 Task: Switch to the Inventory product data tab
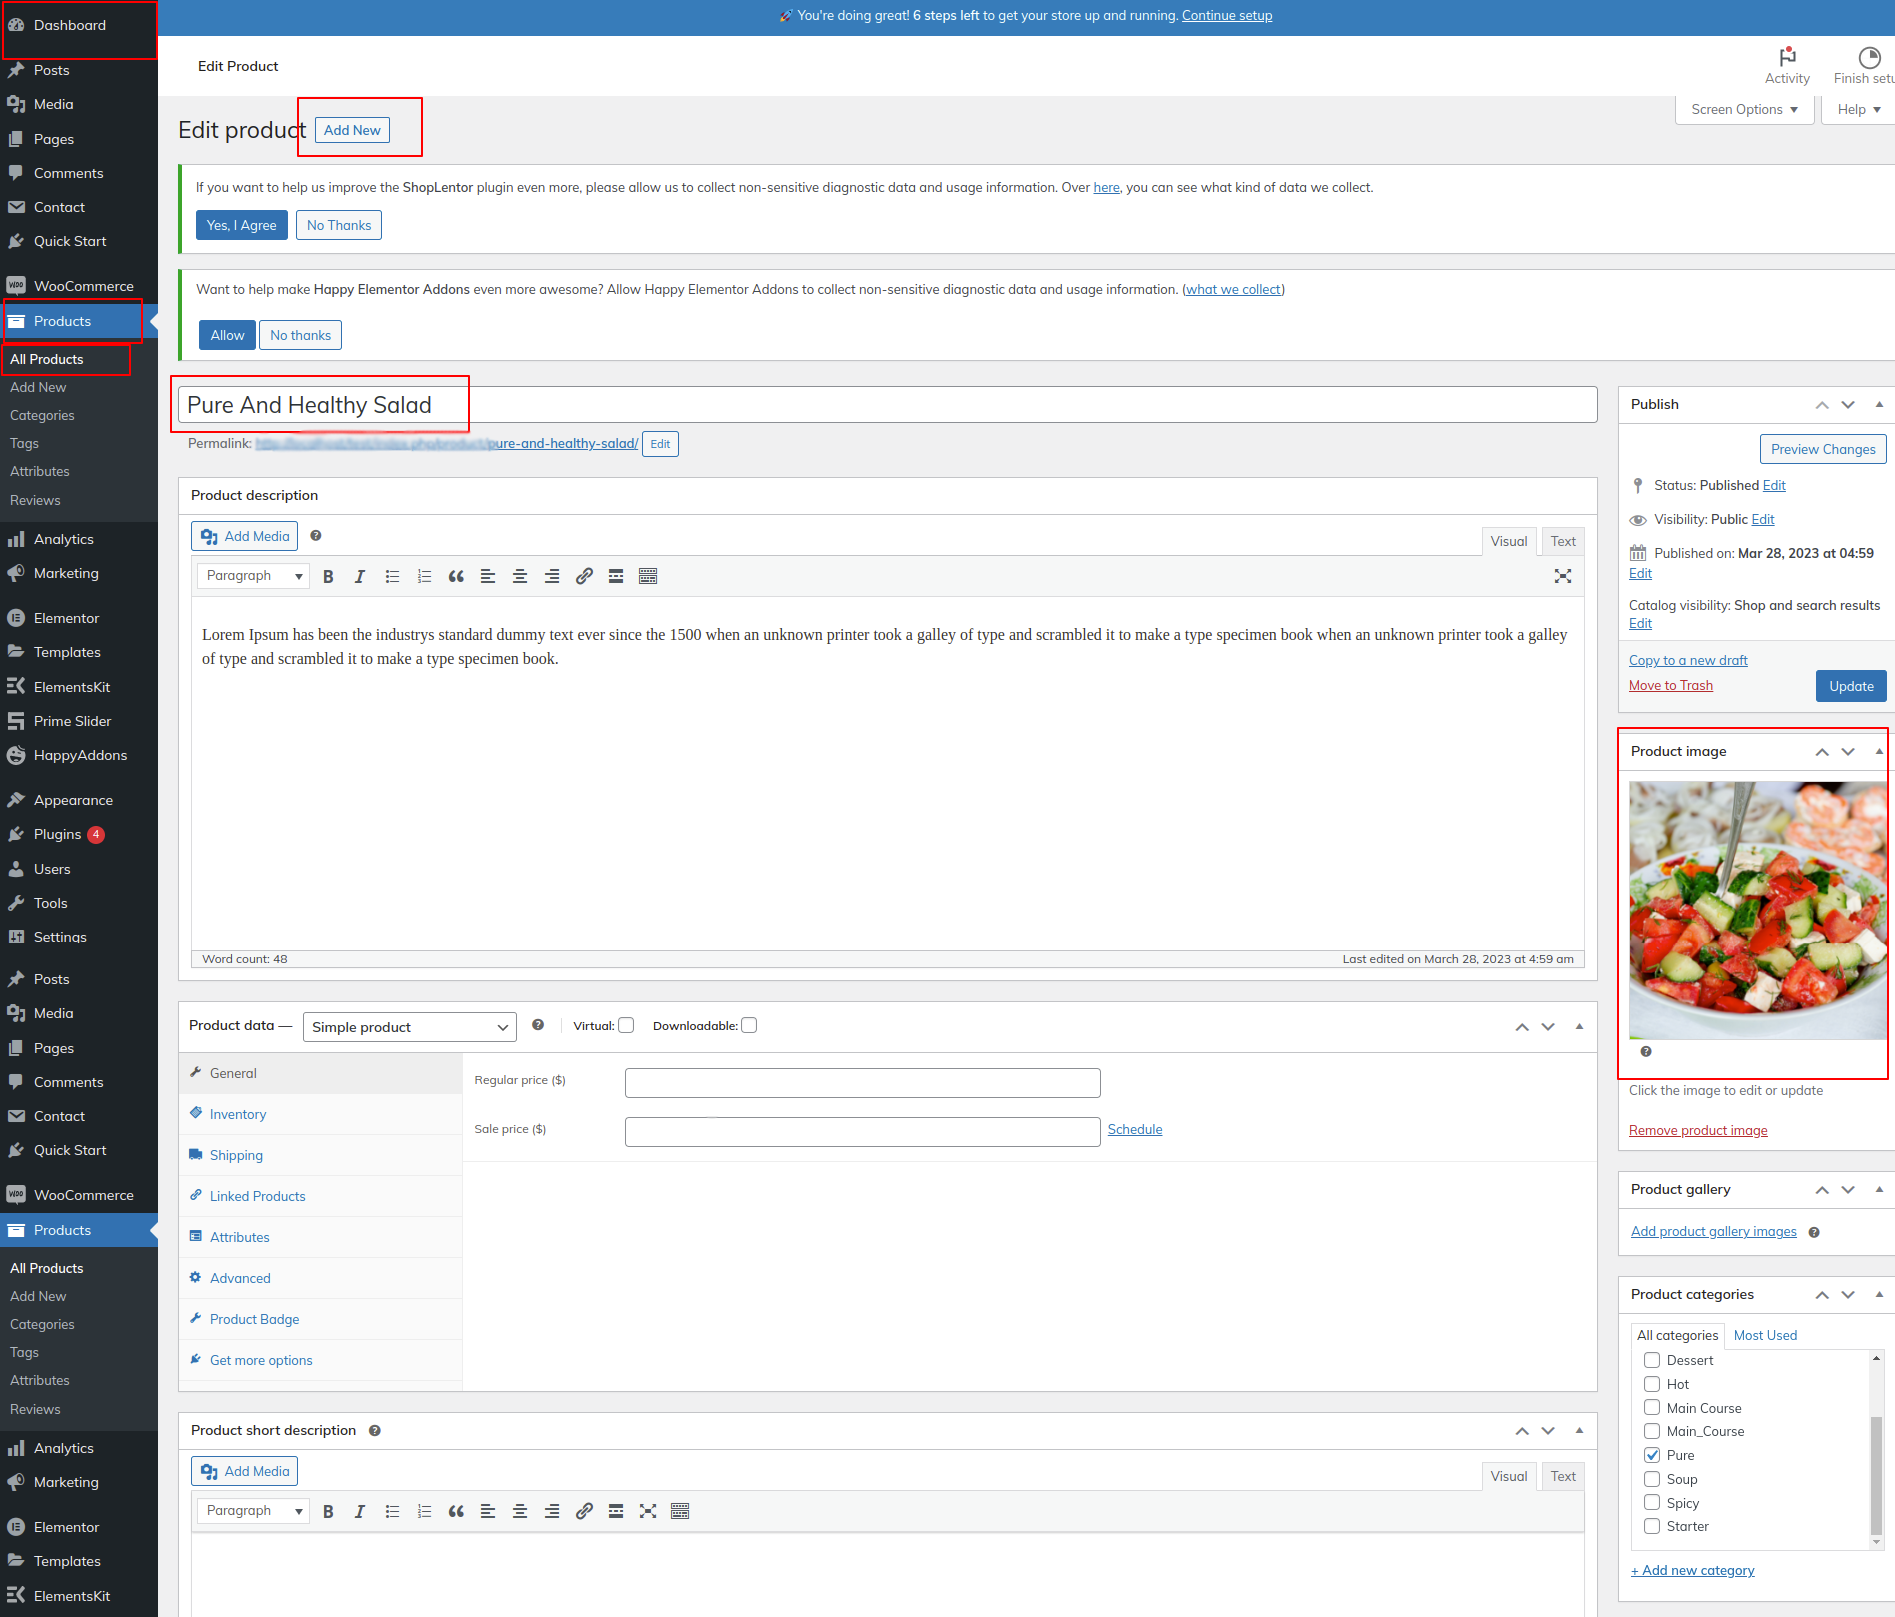click(x=238, y=1114)
